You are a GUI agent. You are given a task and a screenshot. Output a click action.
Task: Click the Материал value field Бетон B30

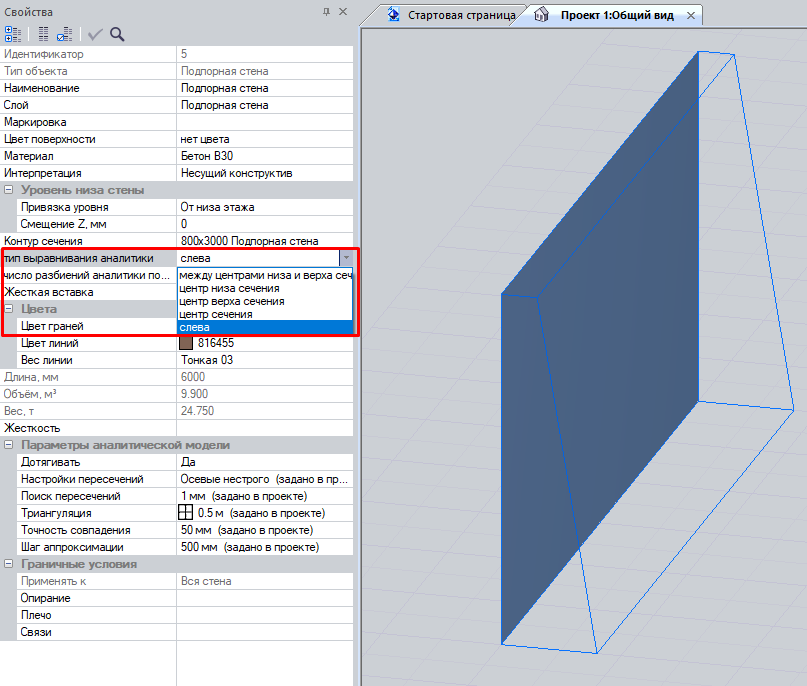264,156
